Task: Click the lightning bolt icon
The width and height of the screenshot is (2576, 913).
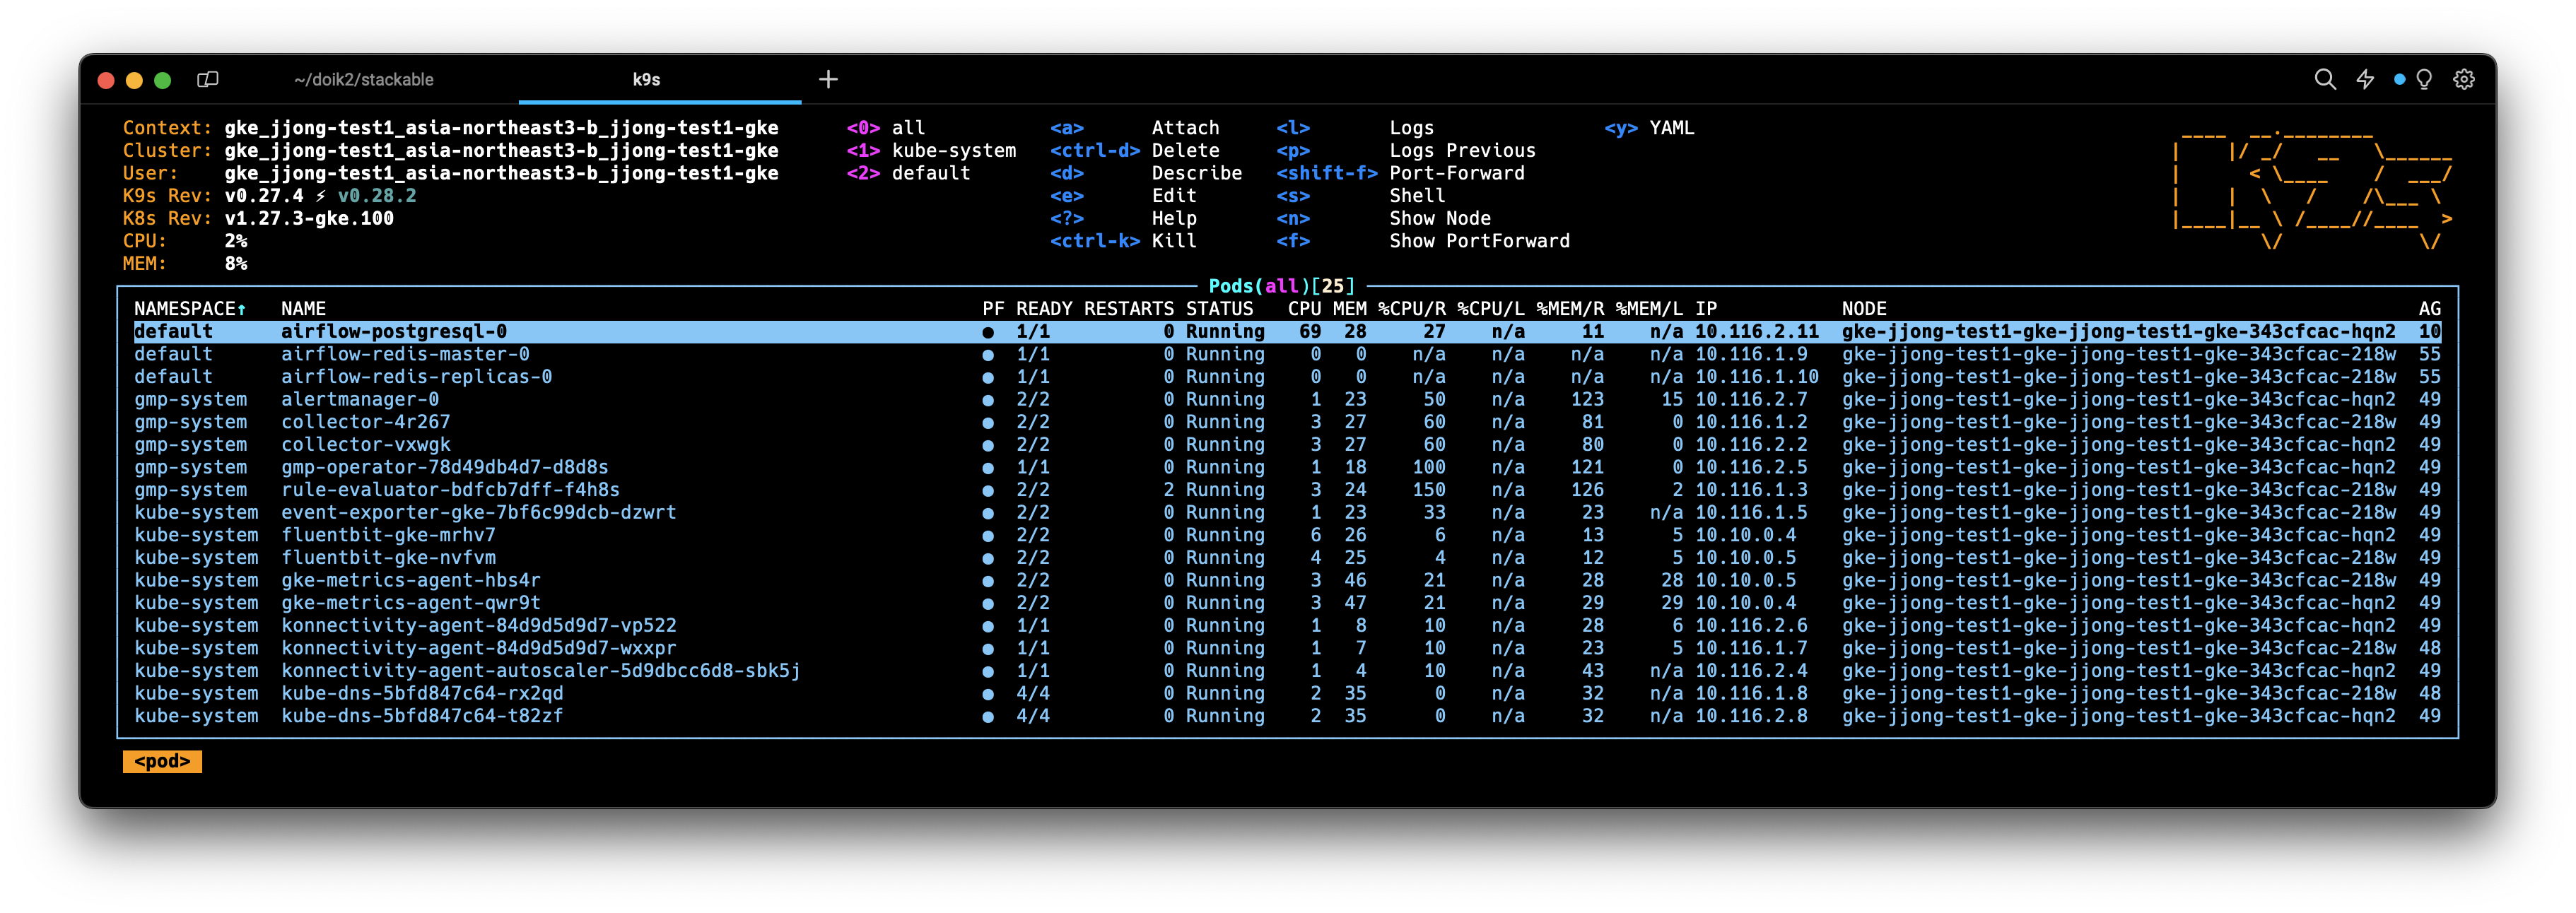Action: (2365, 79)
